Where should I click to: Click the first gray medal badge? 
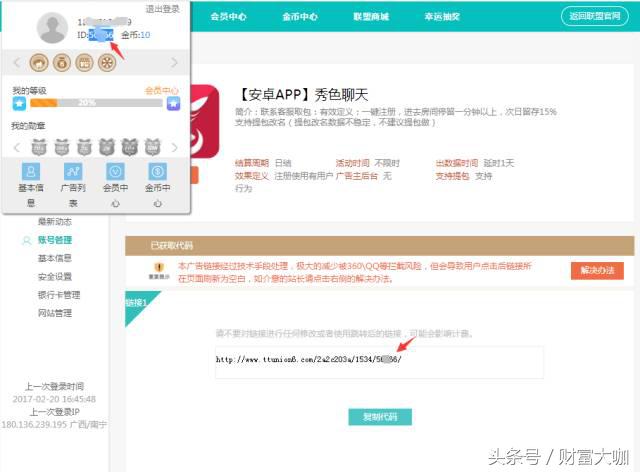click(39, 147)
